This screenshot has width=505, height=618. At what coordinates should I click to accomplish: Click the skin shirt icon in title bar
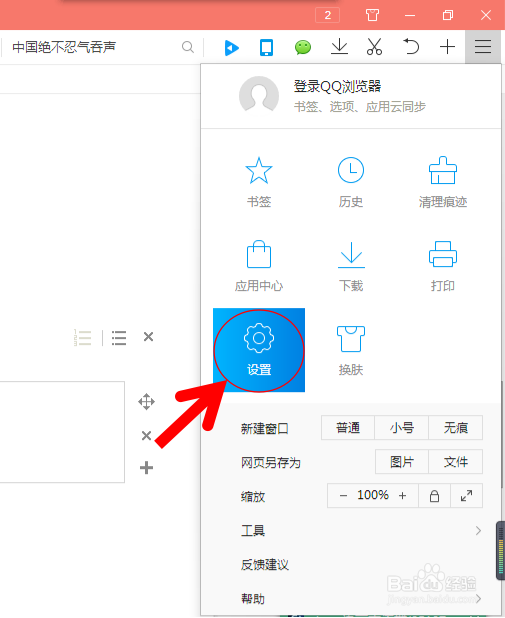[x=372, y=15]
